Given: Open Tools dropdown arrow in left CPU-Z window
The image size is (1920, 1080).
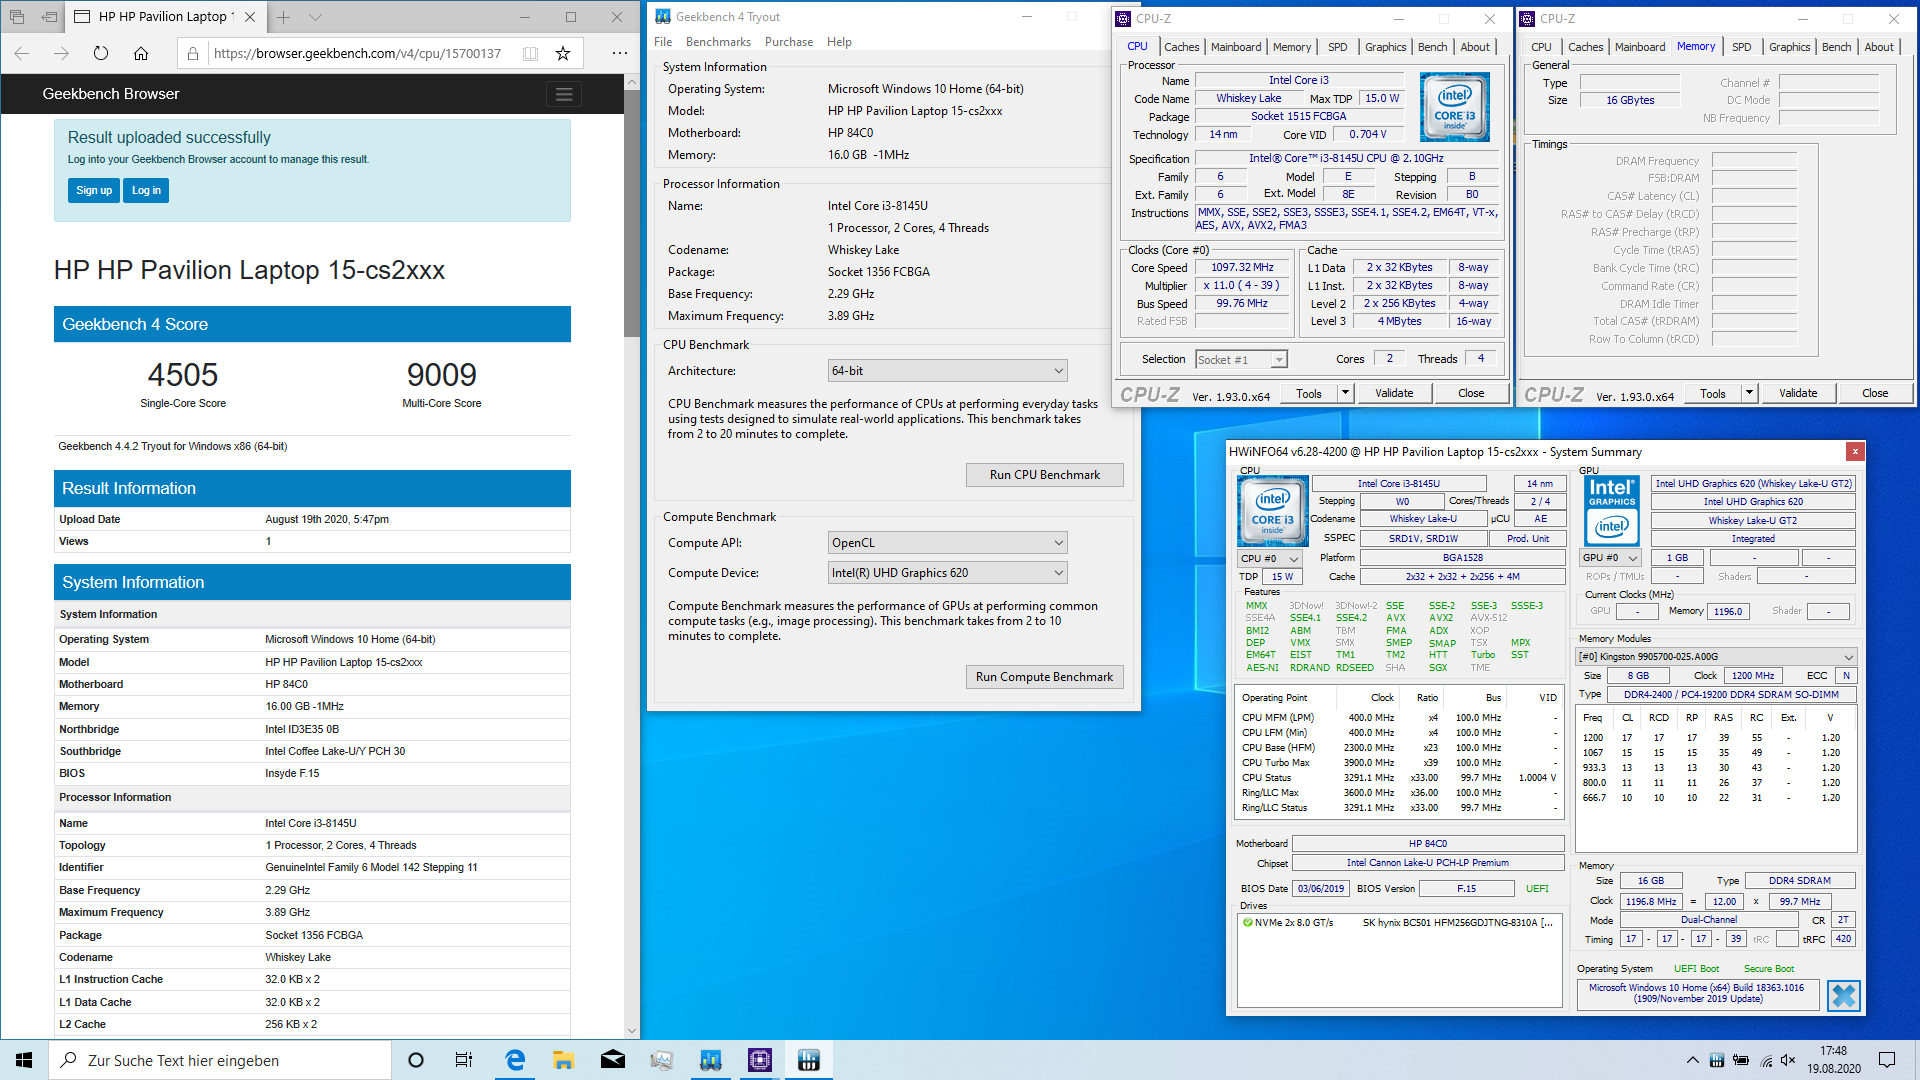Looking at the screenshot, I should (1345, 394).
